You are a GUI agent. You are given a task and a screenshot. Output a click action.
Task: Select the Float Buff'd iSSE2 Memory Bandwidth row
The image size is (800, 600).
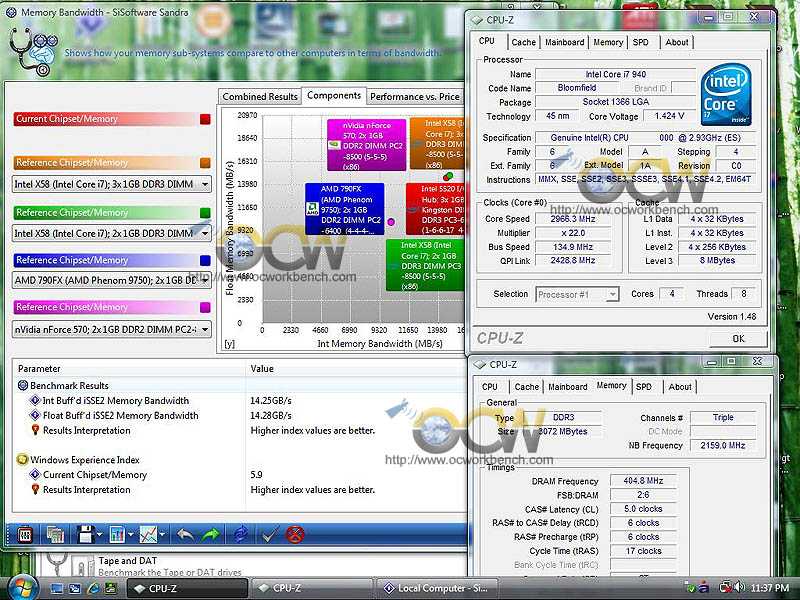240,415
